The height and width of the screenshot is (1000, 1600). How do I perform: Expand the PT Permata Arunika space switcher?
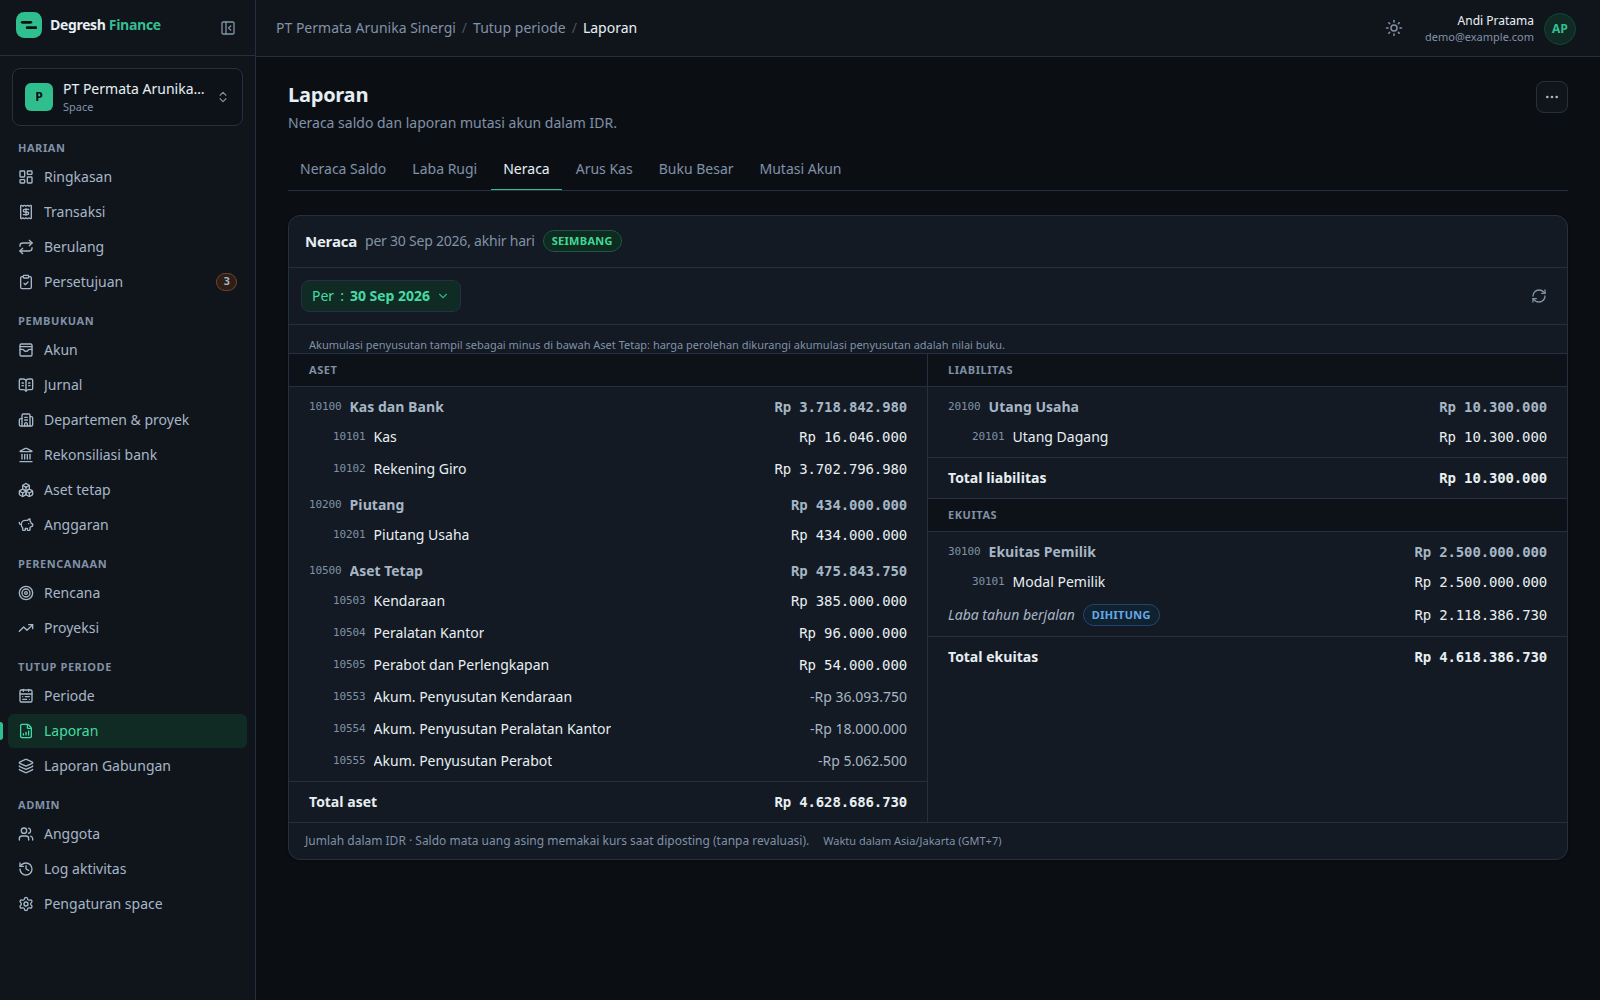coord(127,97)
